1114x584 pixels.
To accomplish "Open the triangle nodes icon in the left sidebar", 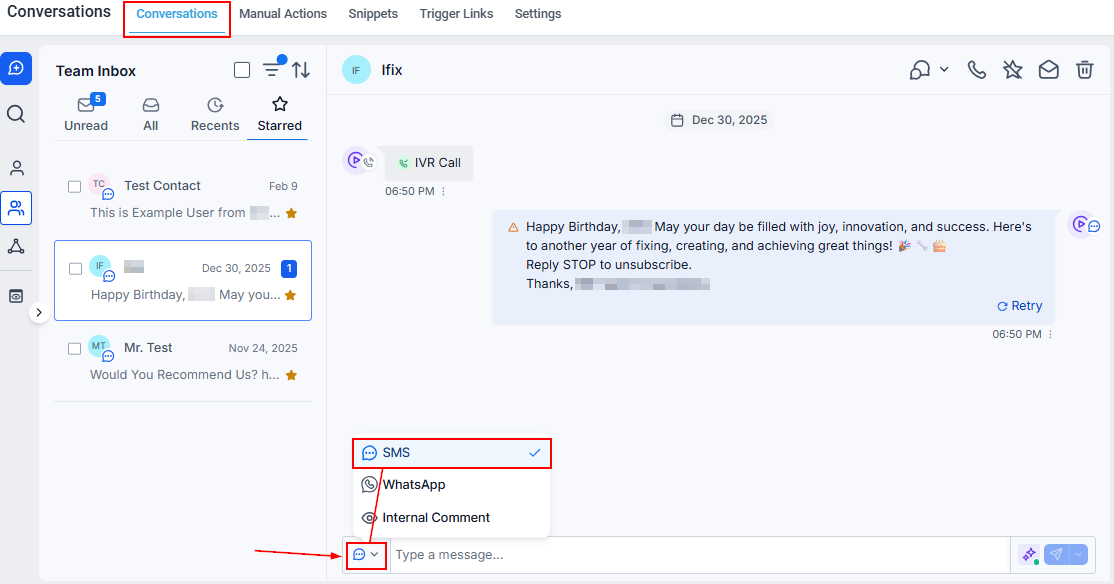I will (x=16, y=247).
